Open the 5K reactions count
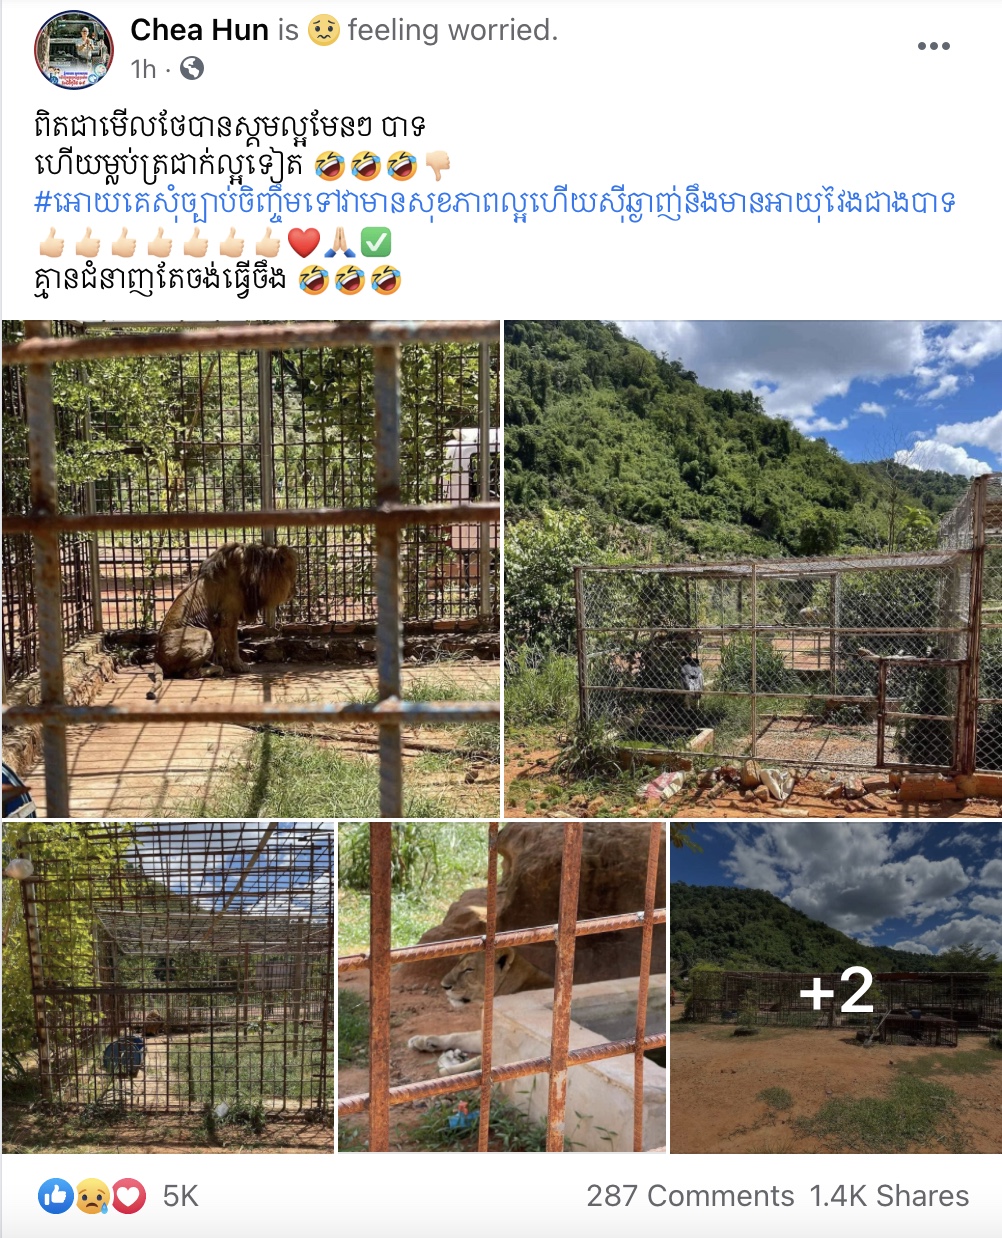 181,1196
